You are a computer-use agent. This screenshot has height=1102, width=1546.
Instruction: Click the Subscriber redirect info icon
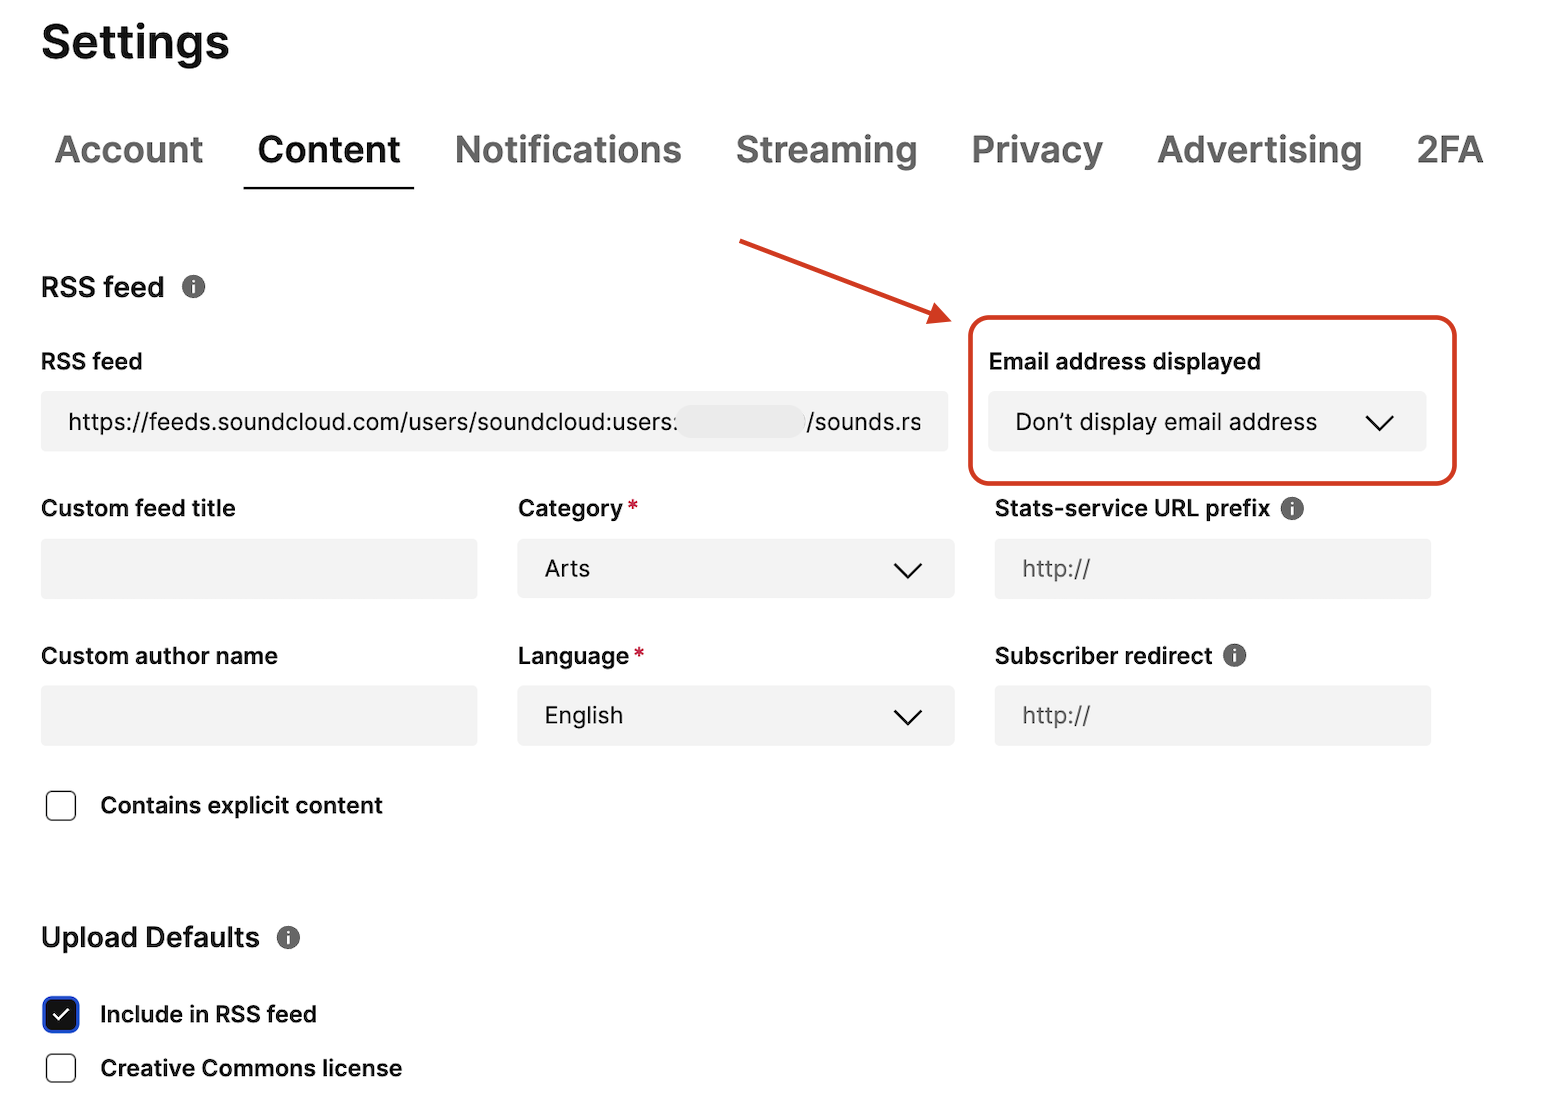coord(1234,656)
